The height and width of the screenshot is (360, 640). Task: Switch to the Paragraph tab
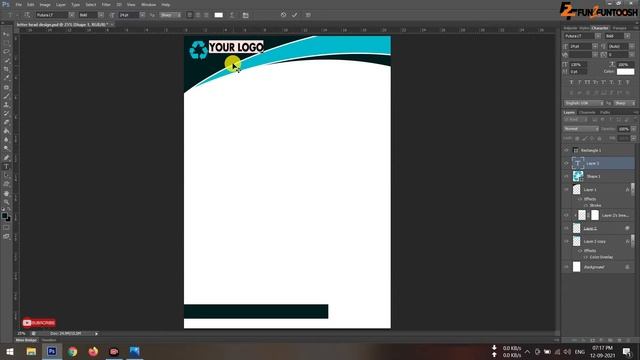pos(620,28)
